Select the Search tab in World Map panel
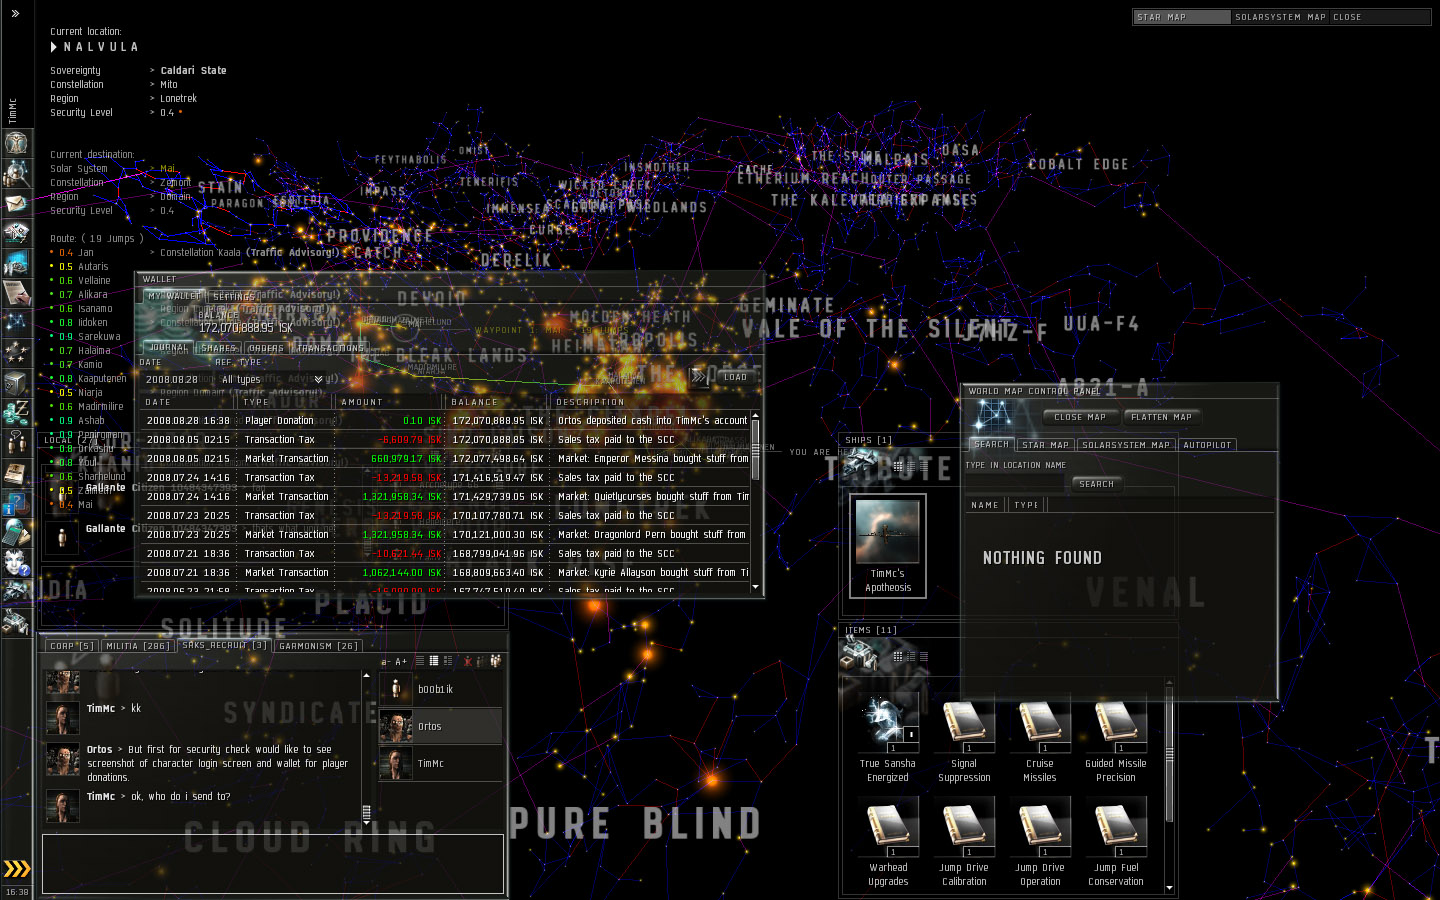This screenshot has height=900, width=1440. pos(991,444)
